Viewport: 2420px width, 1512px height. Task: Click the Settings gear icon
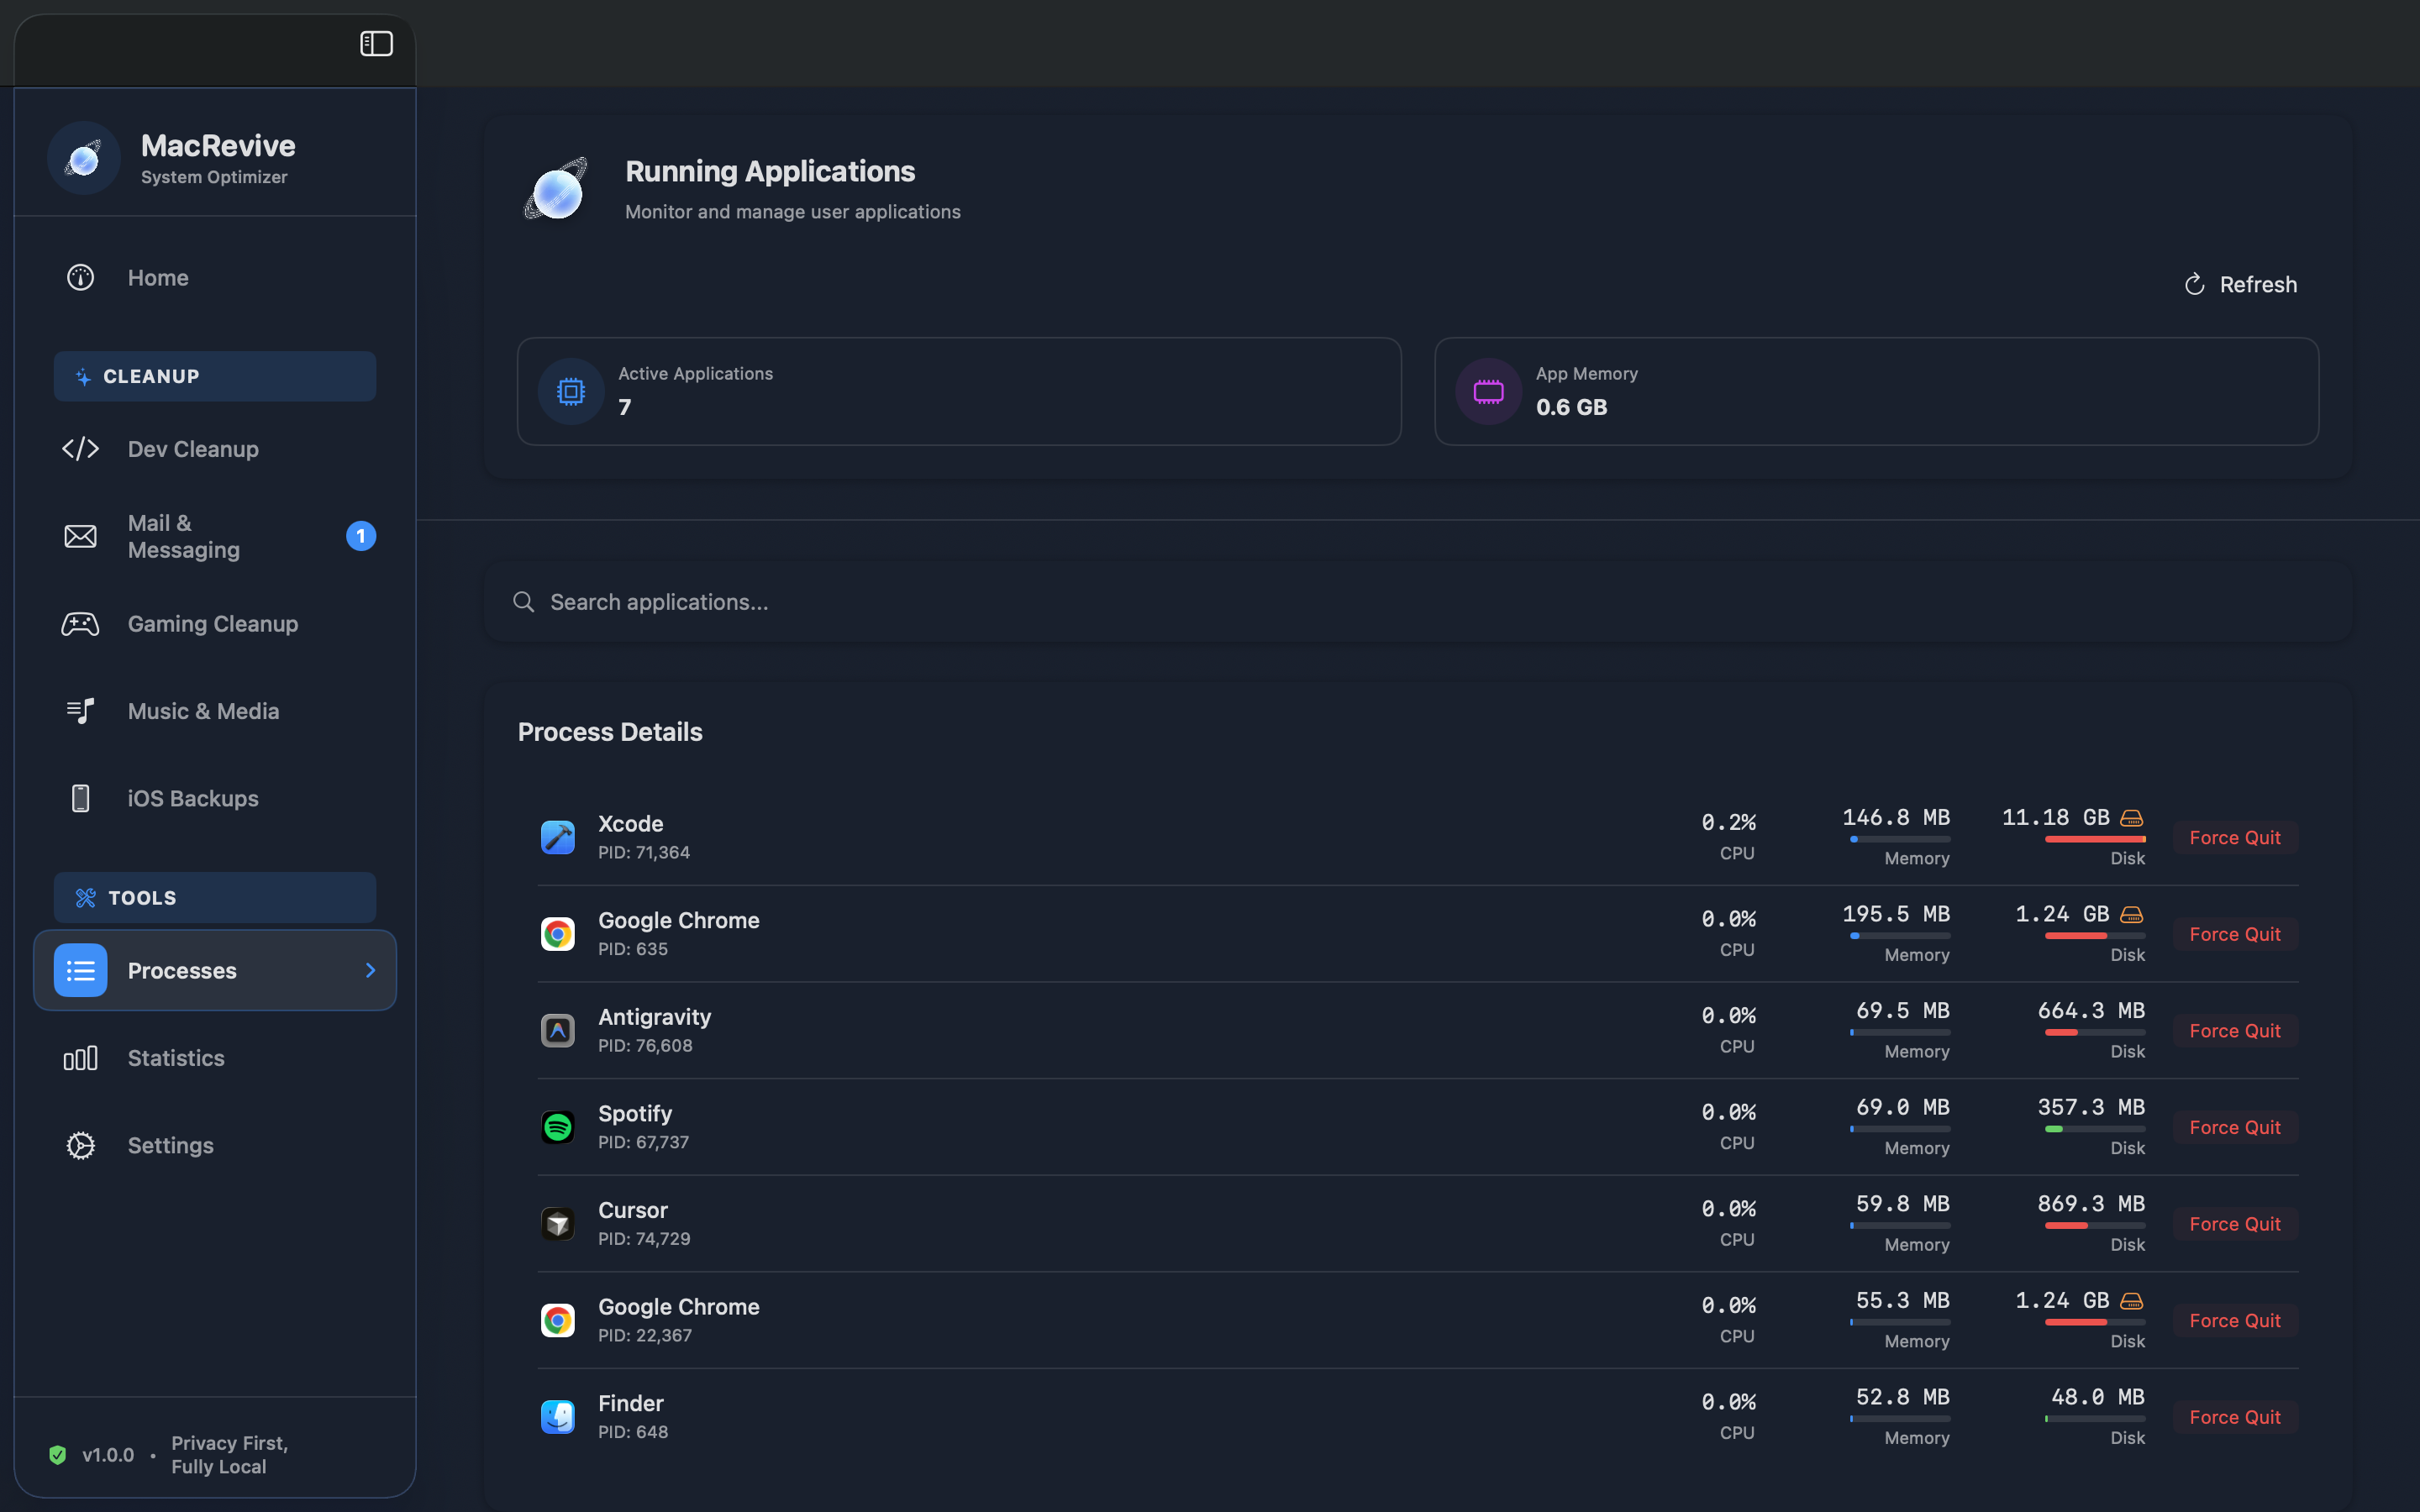point(80,1145)
